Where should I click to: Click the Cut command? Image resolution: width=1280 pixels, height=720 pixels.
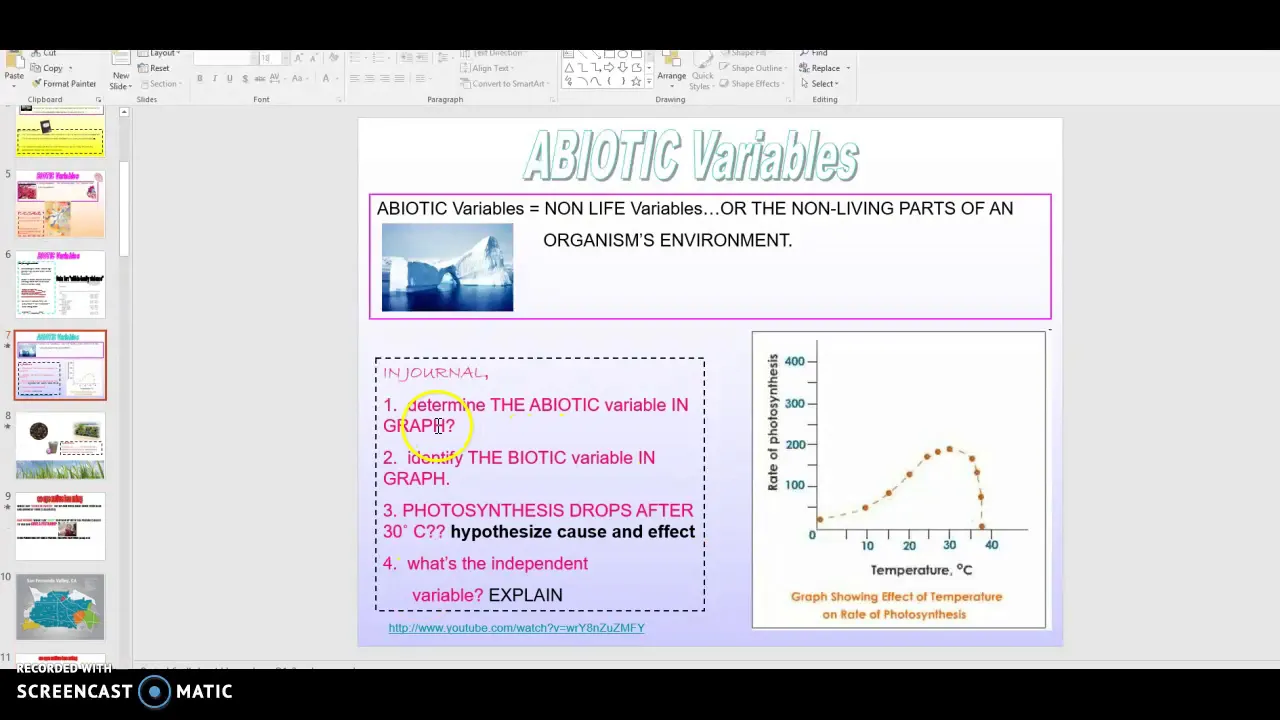(44, 53)
